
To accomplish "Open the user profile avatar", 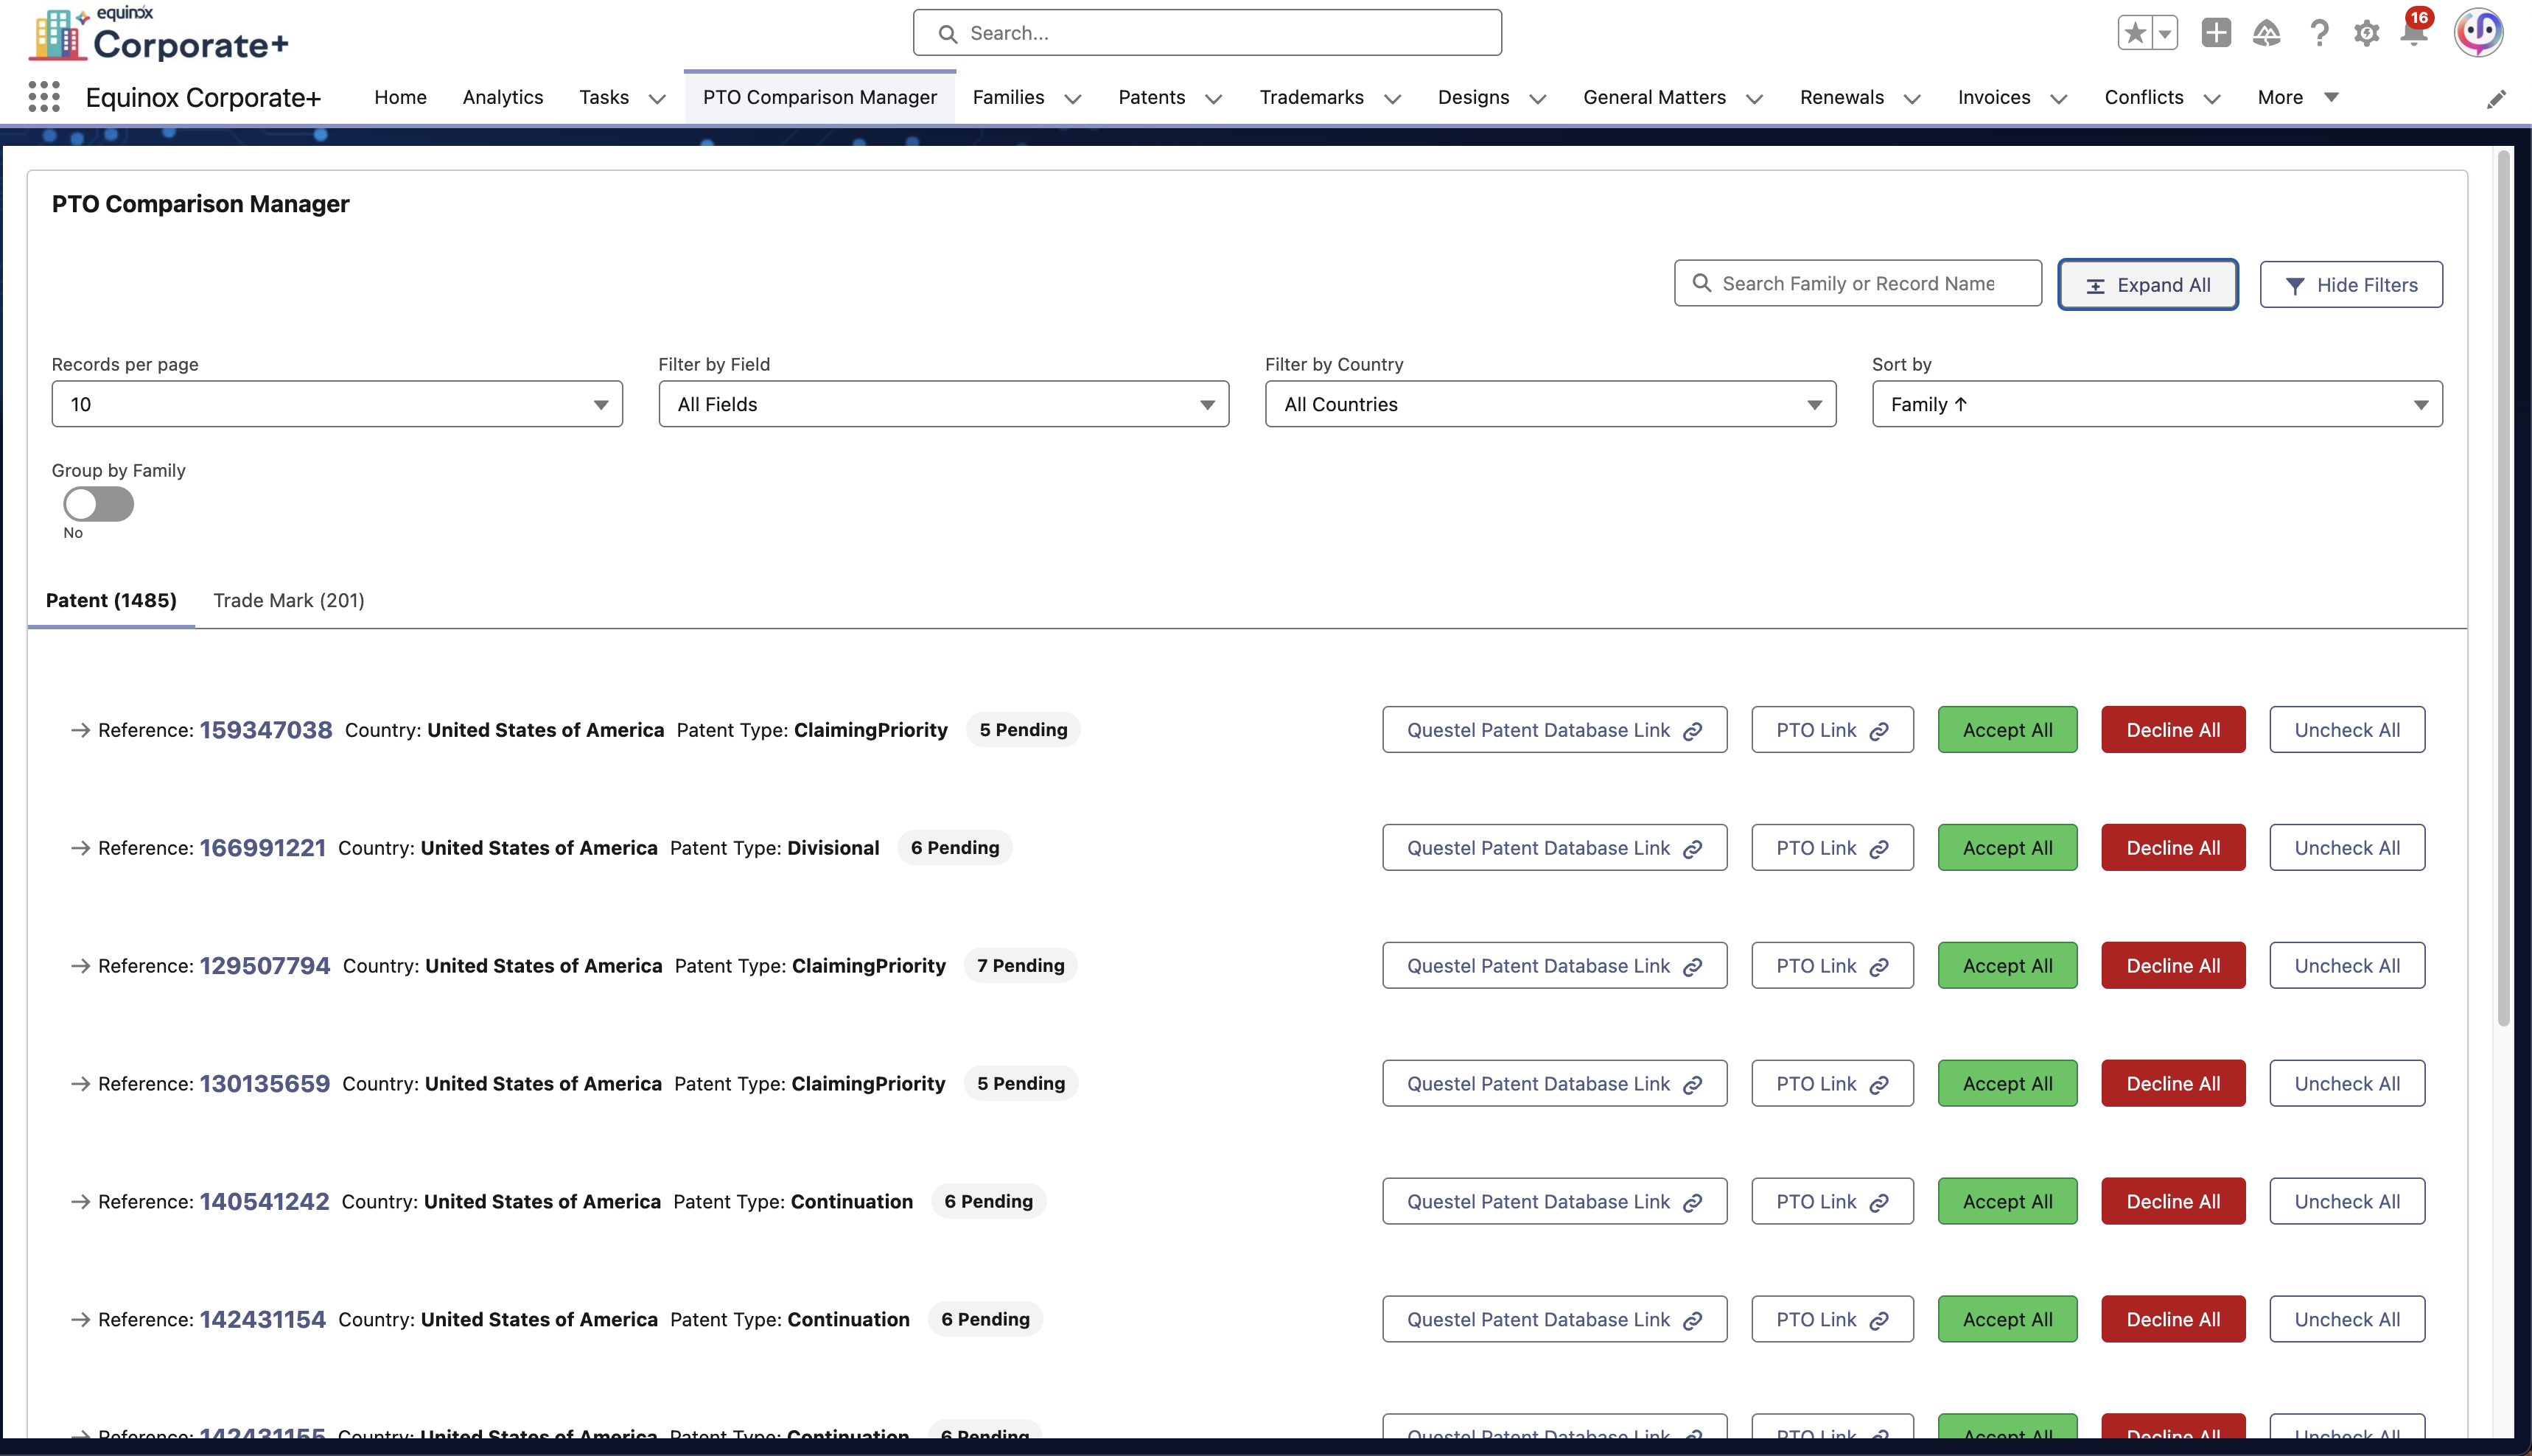I will [x=2478, y=33].
